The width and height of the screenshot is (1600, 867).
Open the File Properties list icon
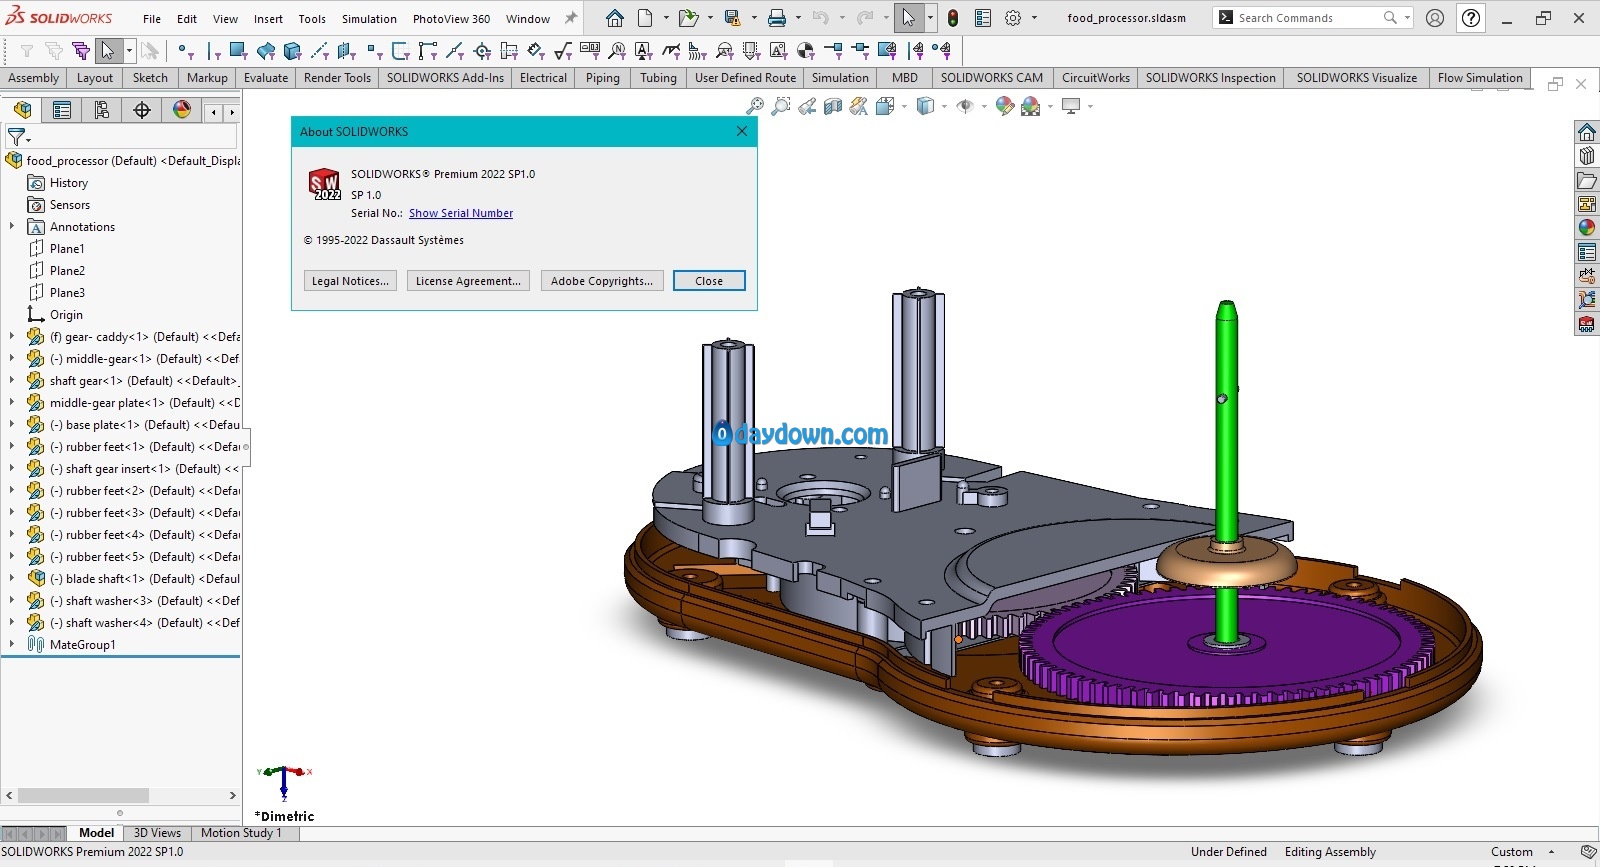click(983, 18)
